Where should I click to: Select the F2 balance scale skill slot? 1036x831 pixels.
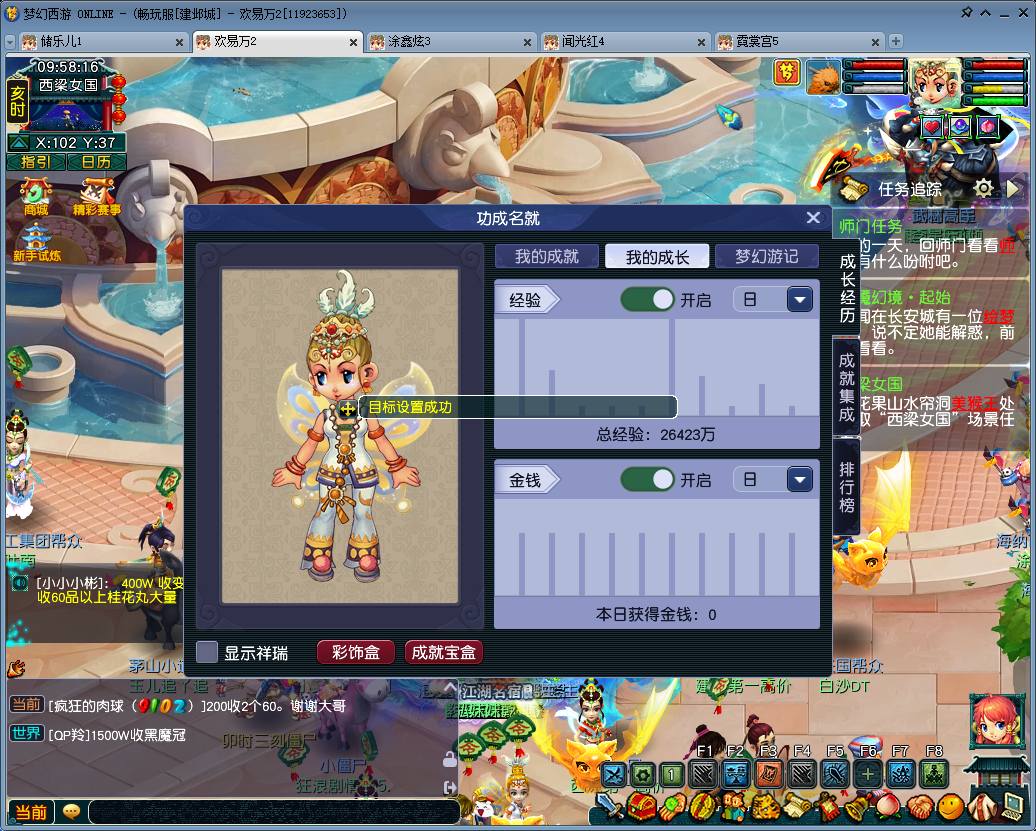pyautogui.click(x=736, y=774)
